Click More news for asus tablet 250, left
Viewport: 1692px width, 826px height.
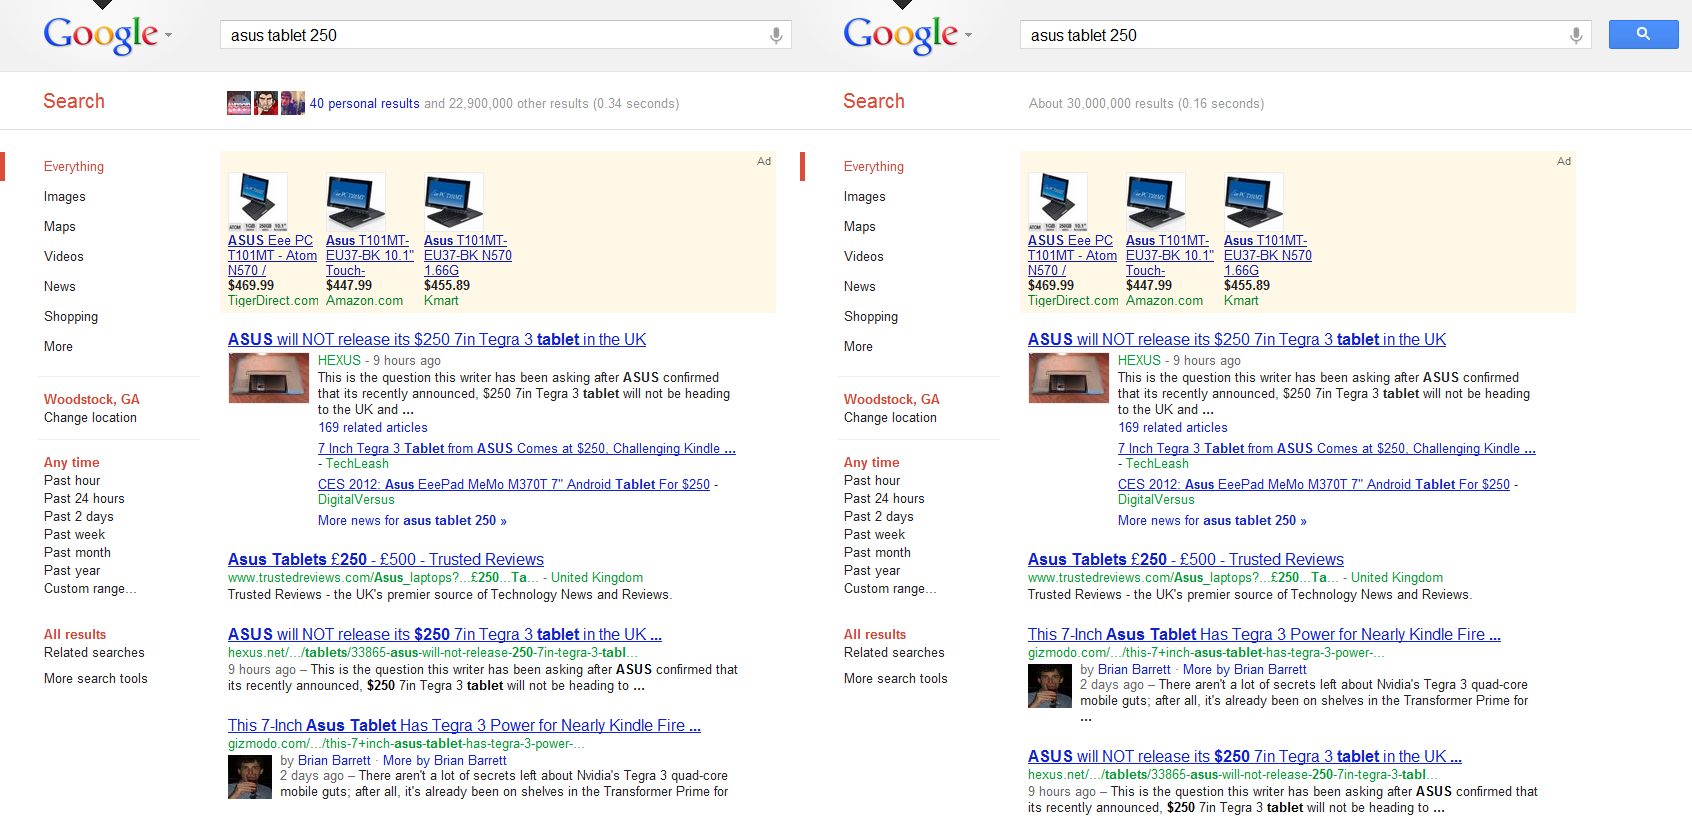pos(412,521)
